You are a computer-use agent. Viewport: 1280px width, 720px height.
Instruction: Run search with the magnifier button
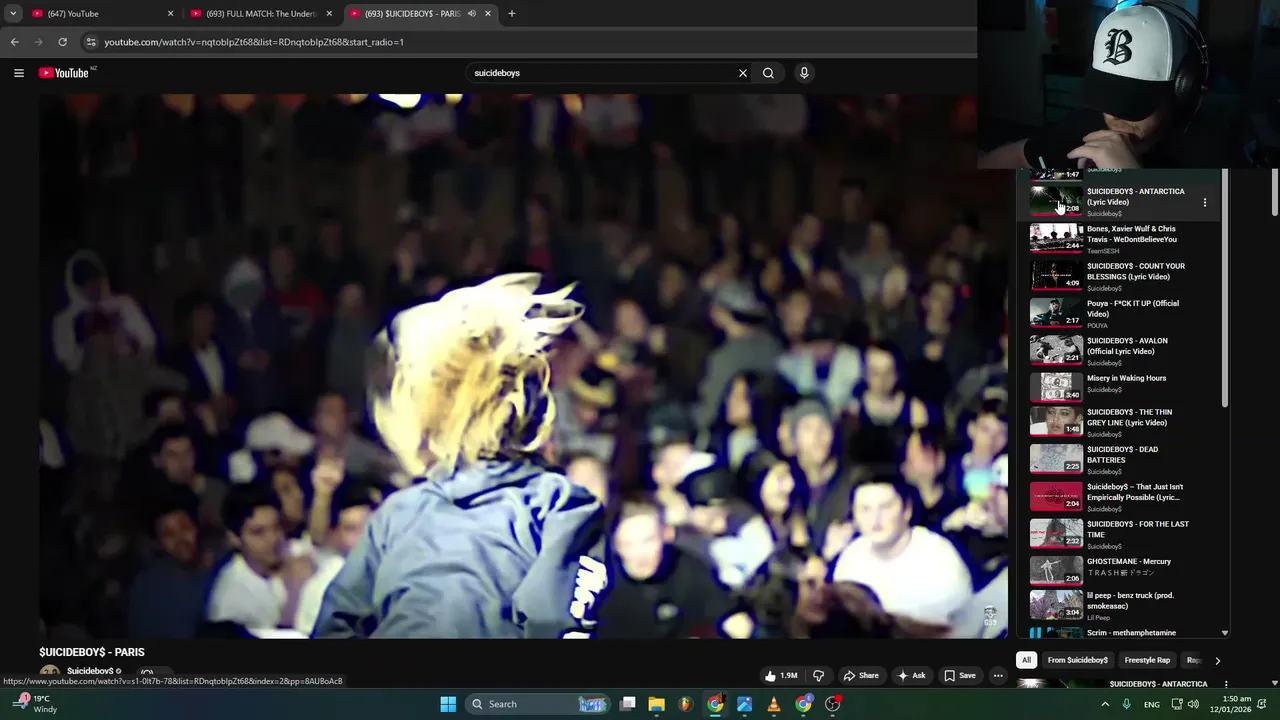[768, 73]
